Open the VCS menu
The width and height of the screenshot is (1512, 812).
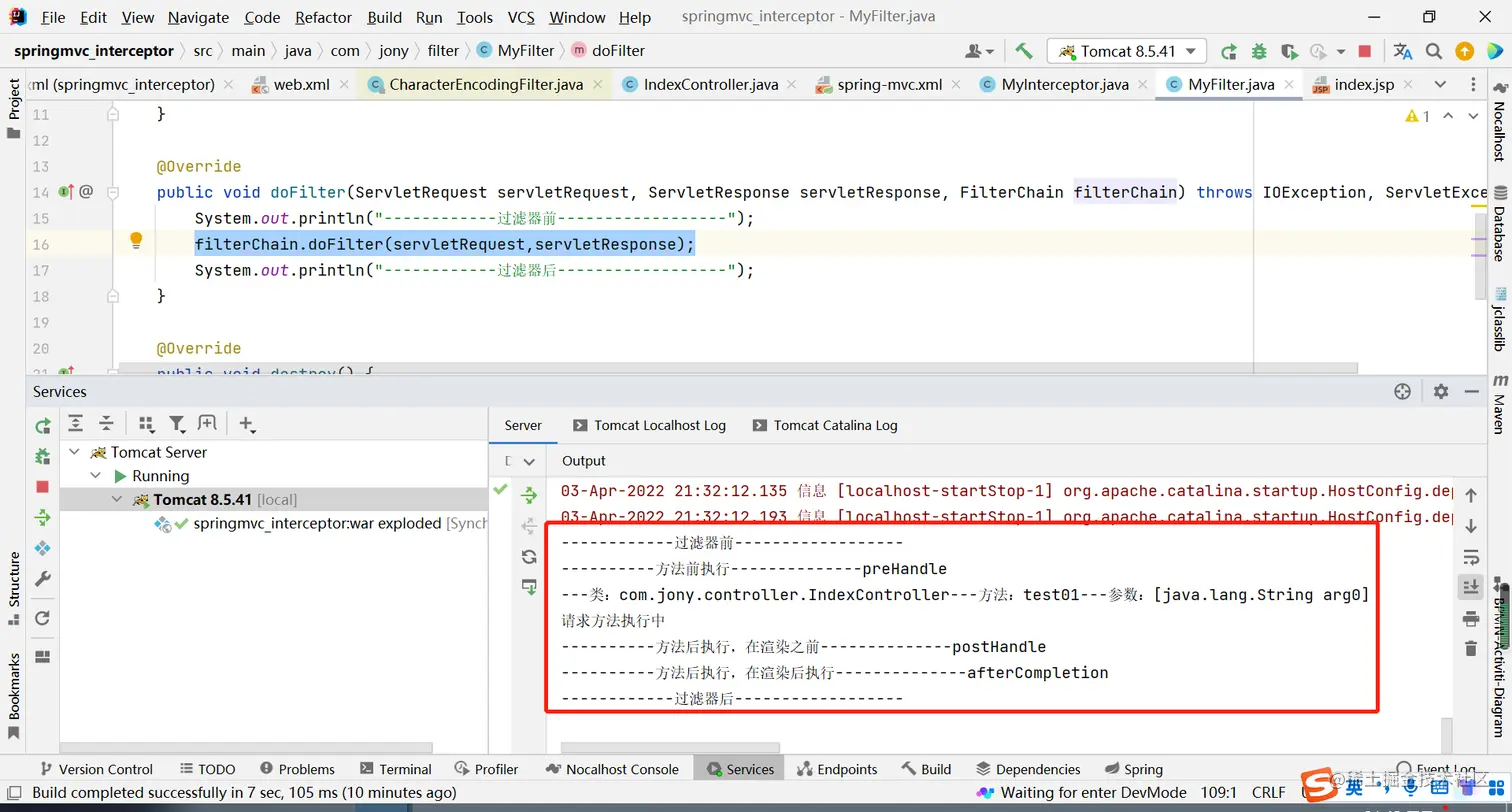[x=521, y=17]
